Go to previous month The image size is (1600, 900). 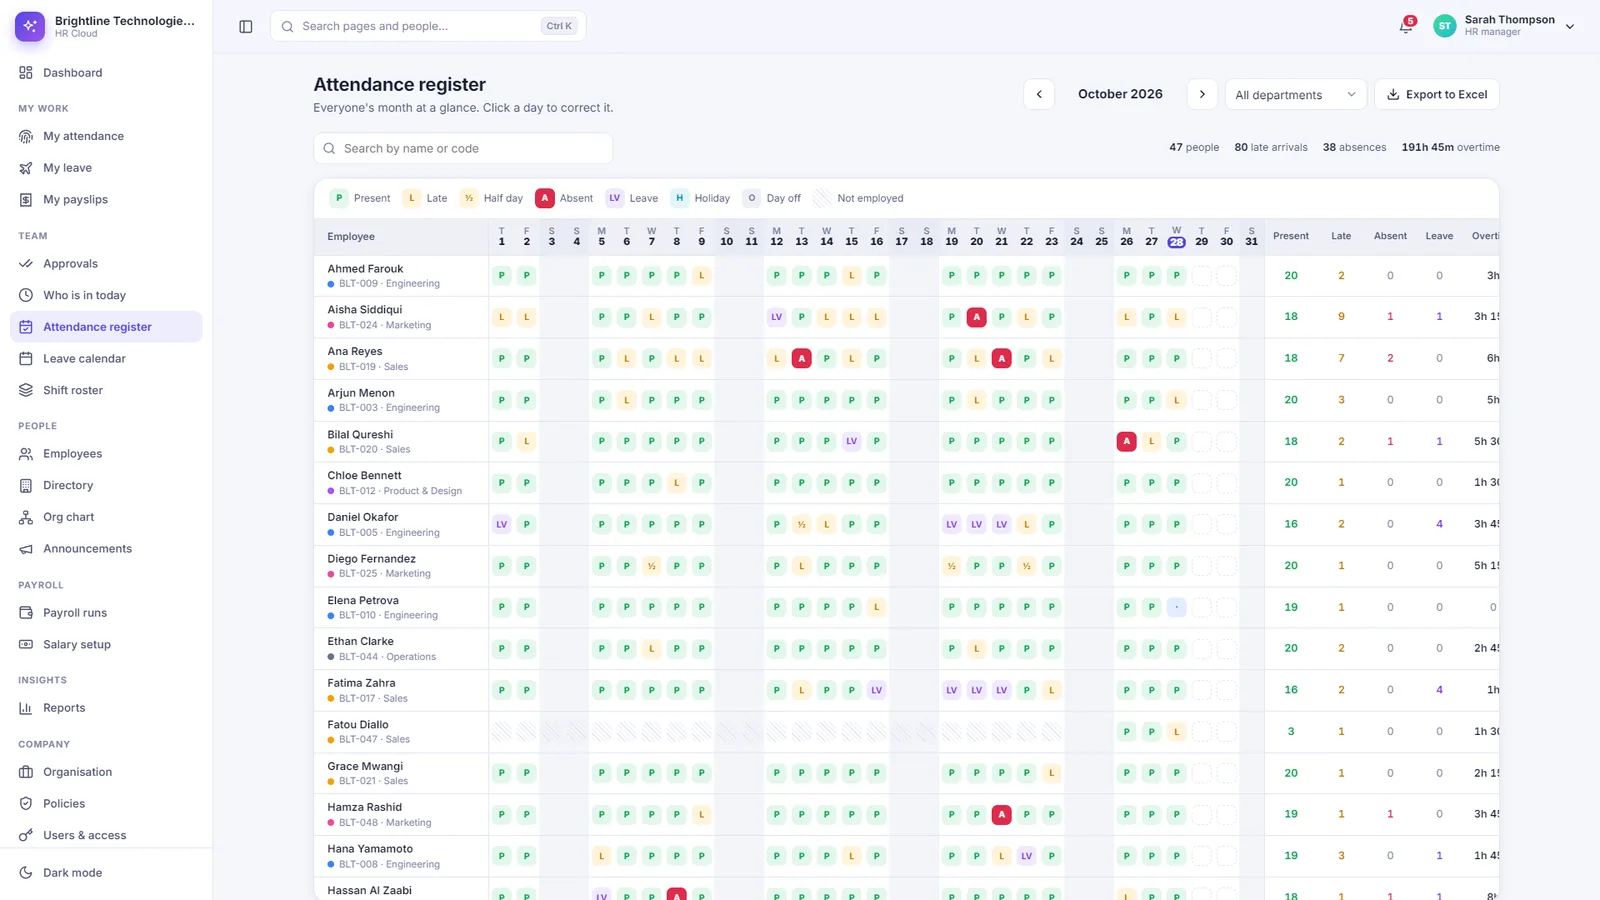pyautogui.click(x=1039, y=94)
